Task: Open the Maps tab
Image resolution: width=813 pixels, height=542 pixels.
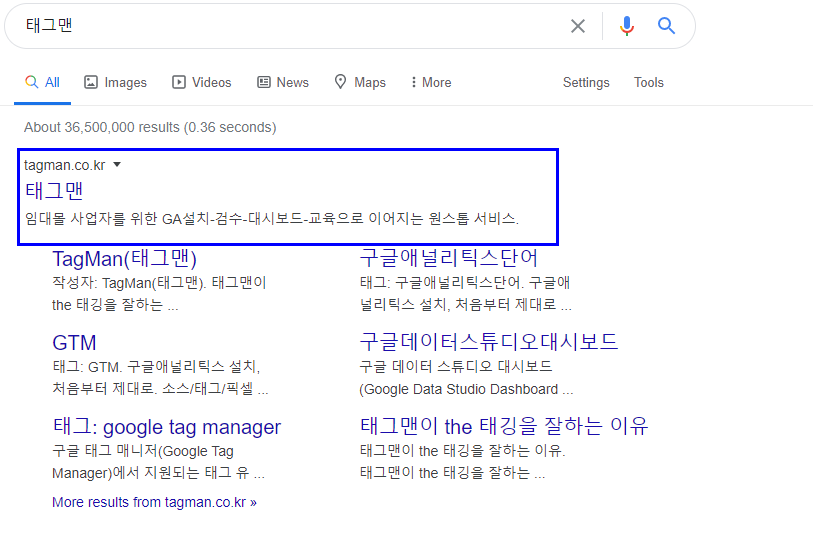Action: [x=360, y=82]
